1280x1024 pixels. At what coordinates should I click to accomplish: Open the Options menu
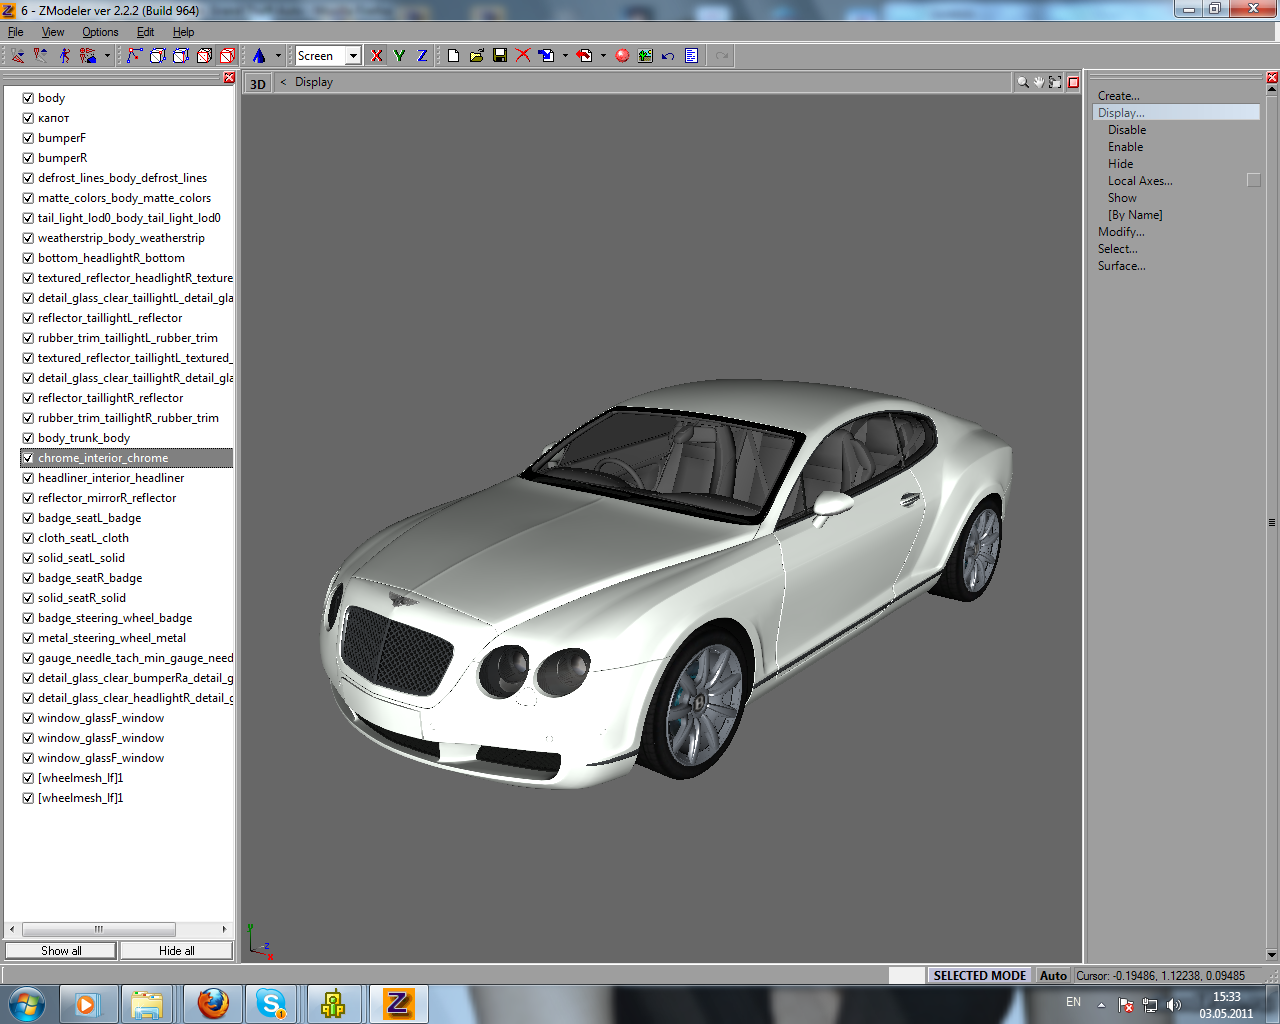tap(100, 32)
